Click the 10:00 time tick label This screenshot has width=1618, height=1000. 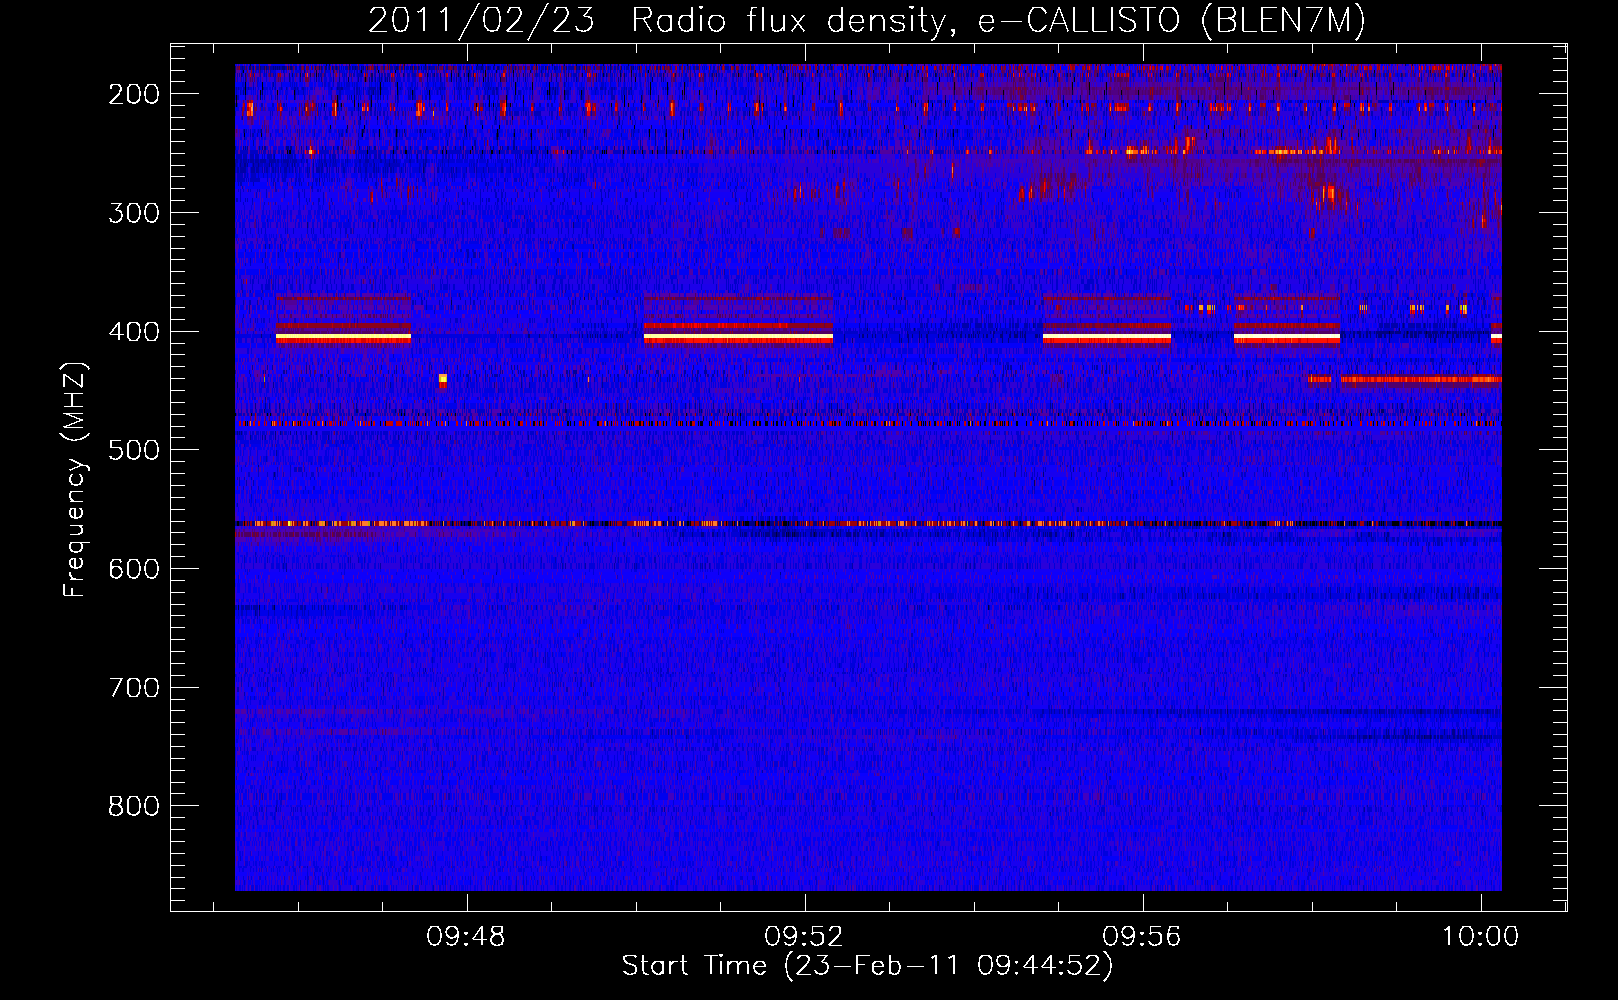click(1480, 937)
